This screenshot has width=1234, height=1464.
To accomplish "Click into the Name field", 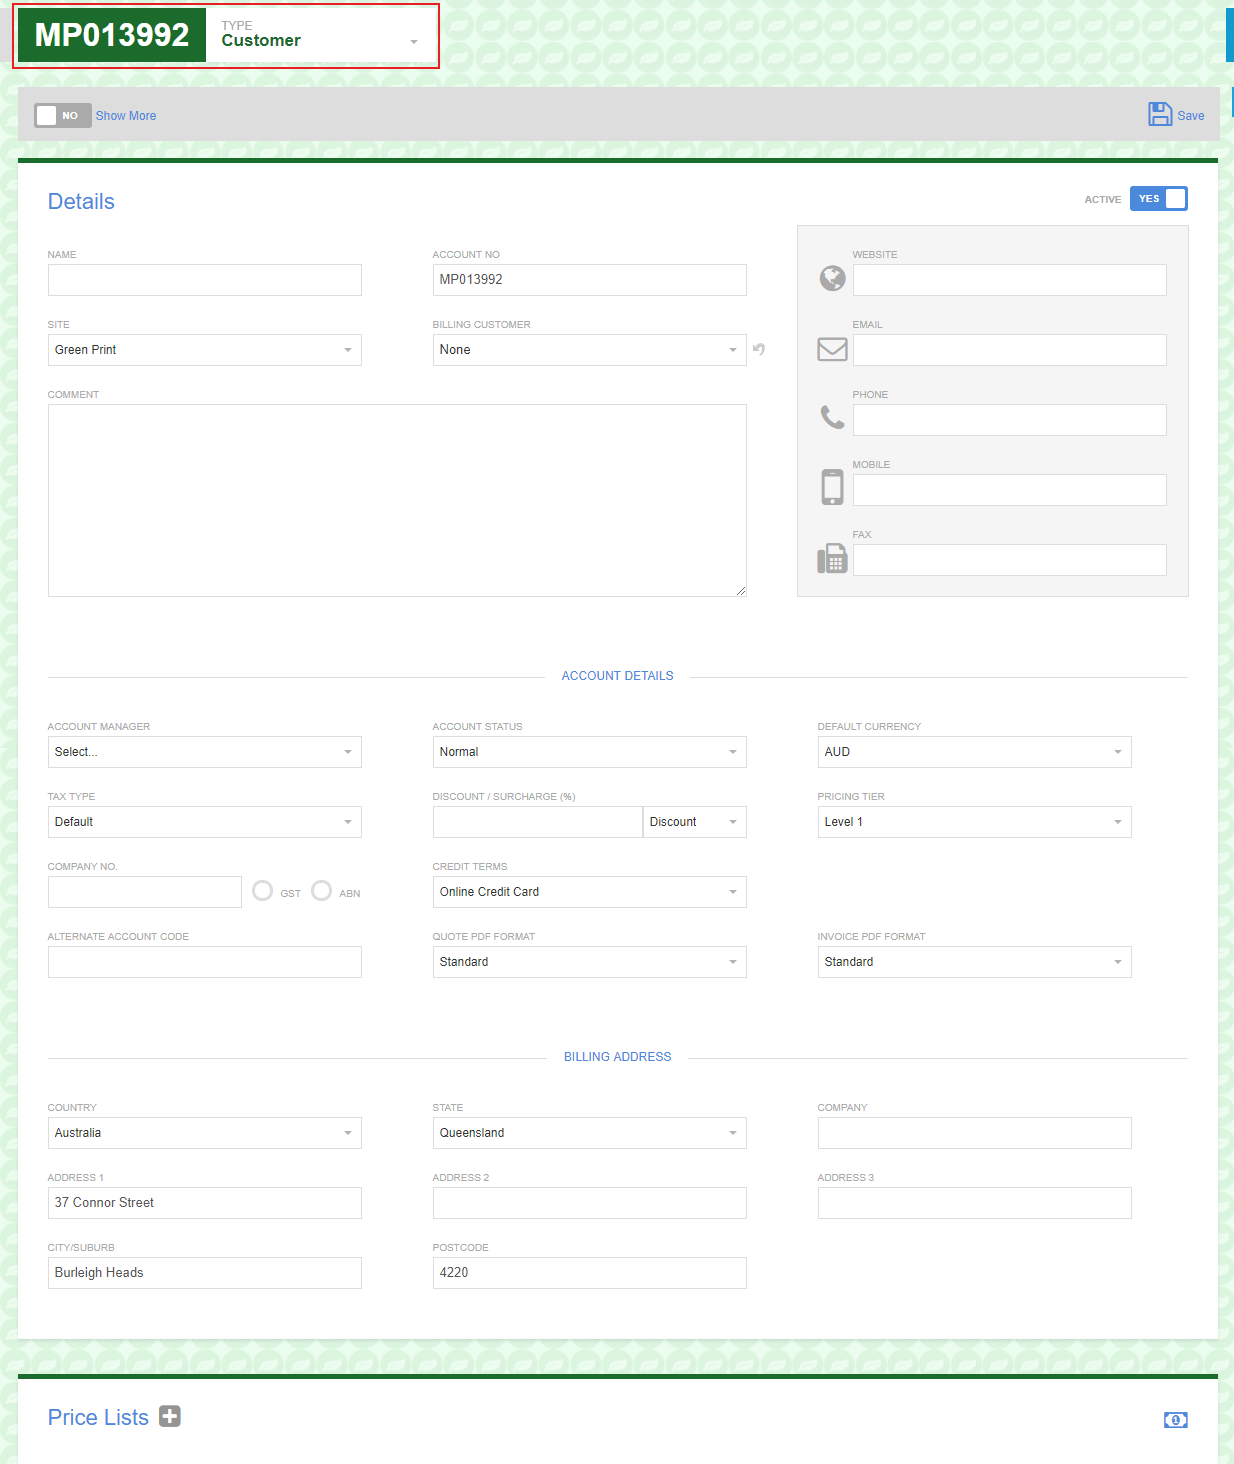I will pos(204,280).
